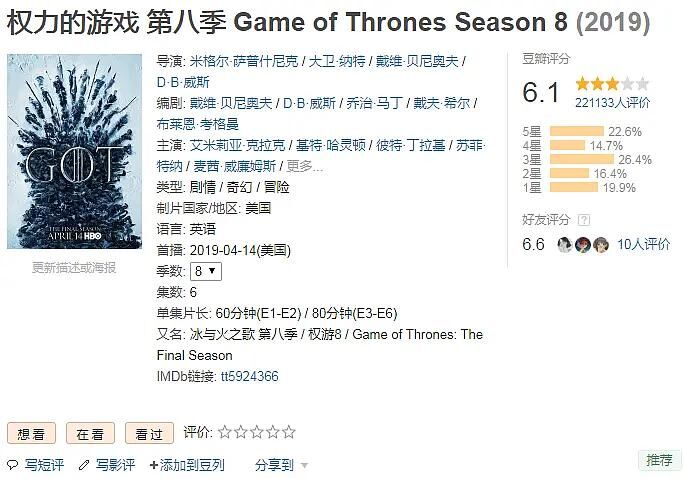This screenshot has height=479, width=684.
Task: Click the first friend avatar
Action: coord(565,244)
